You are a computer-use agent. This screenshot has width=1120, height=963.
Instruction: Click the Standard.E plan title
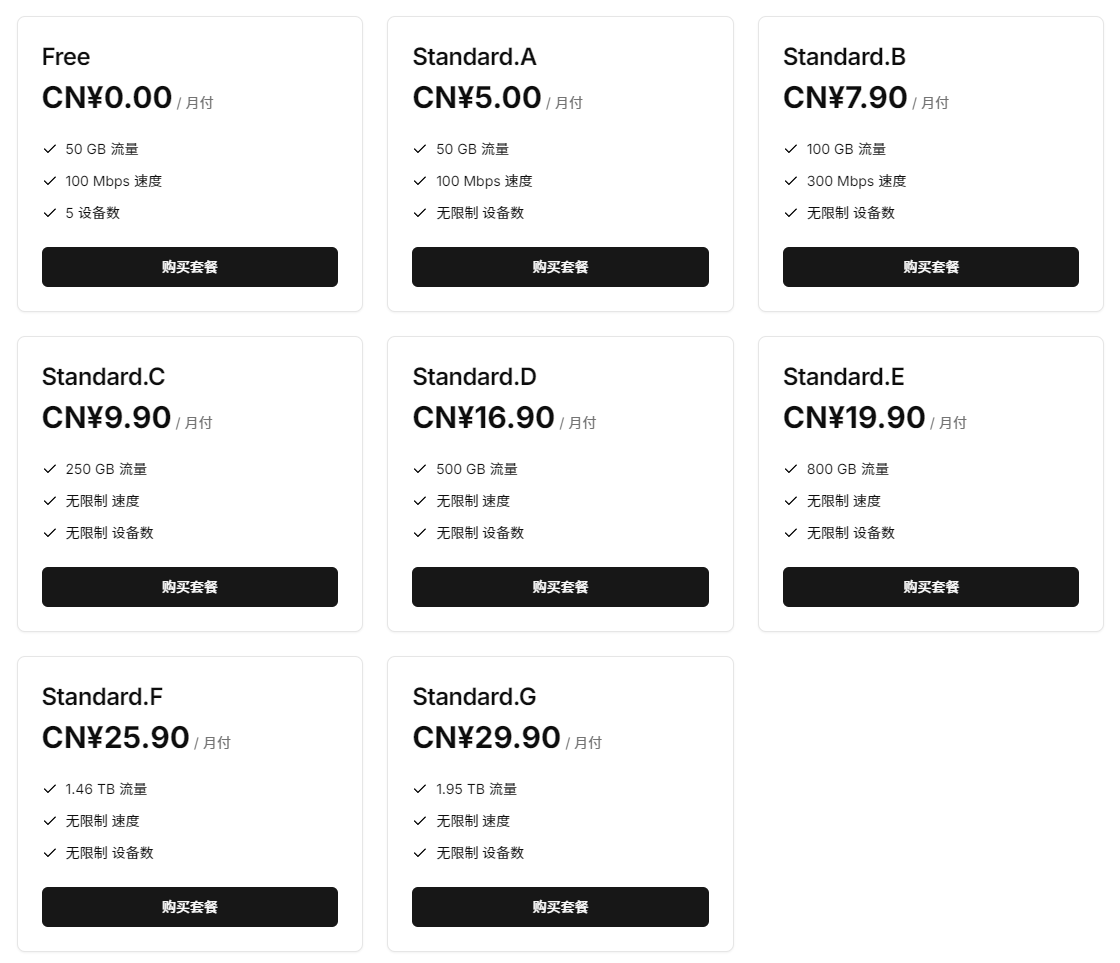[843, 377]
